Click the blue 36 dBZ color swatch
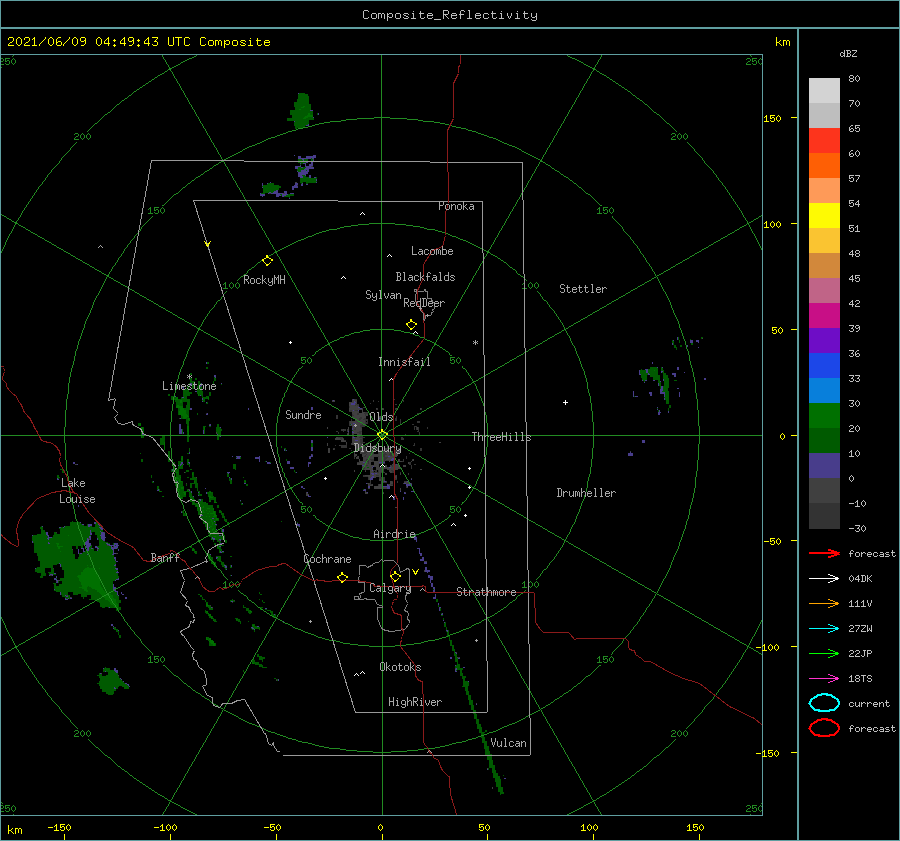Viewport: 900px width, 841px height. coord(824,365)
